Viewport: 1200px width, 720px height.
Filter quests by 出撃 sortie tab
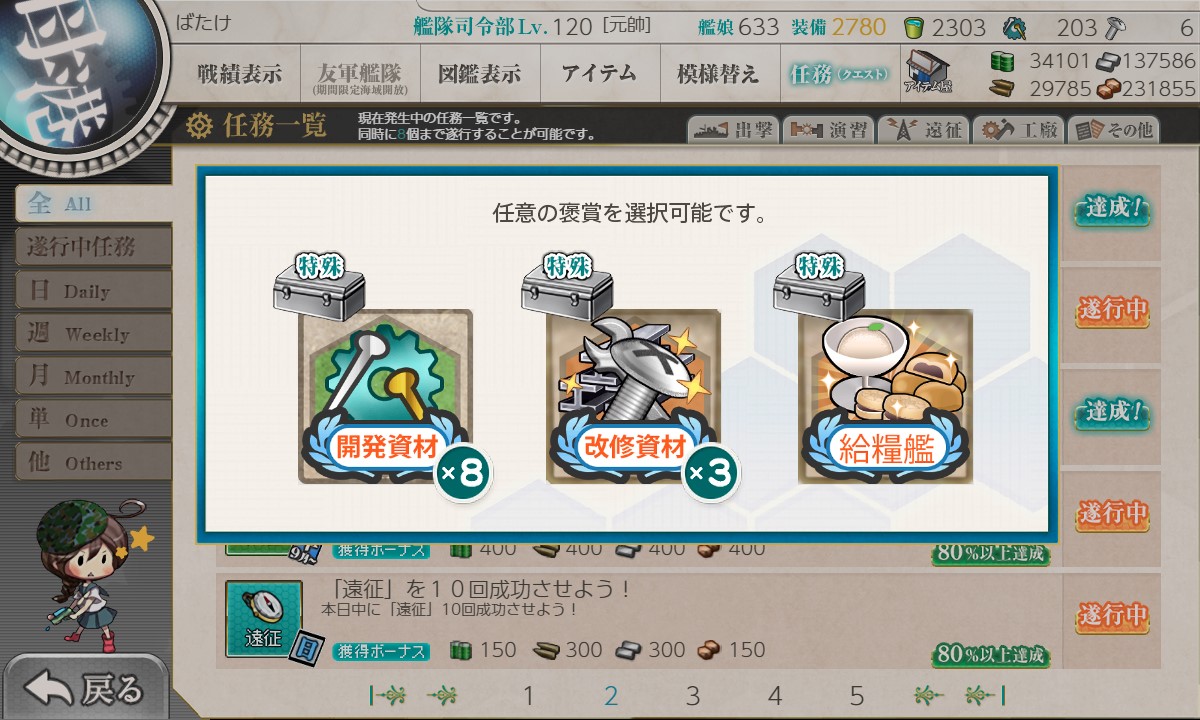point(733,130)
